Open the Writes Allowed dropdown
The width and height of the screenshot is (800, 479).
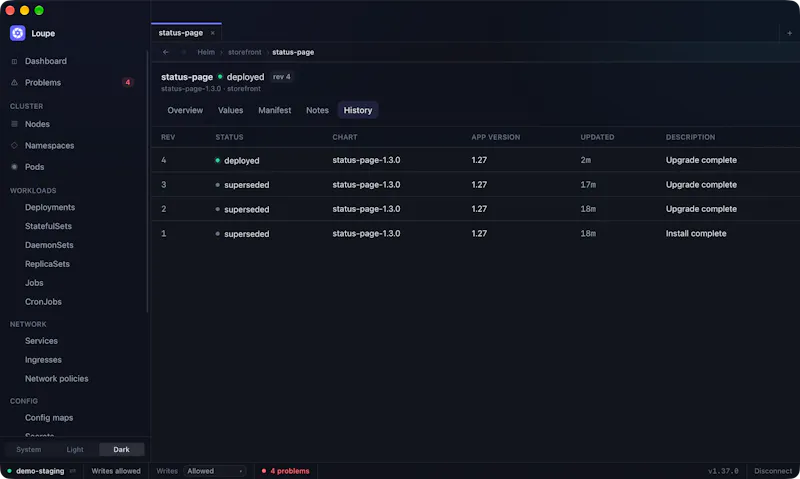coord(215,471)
